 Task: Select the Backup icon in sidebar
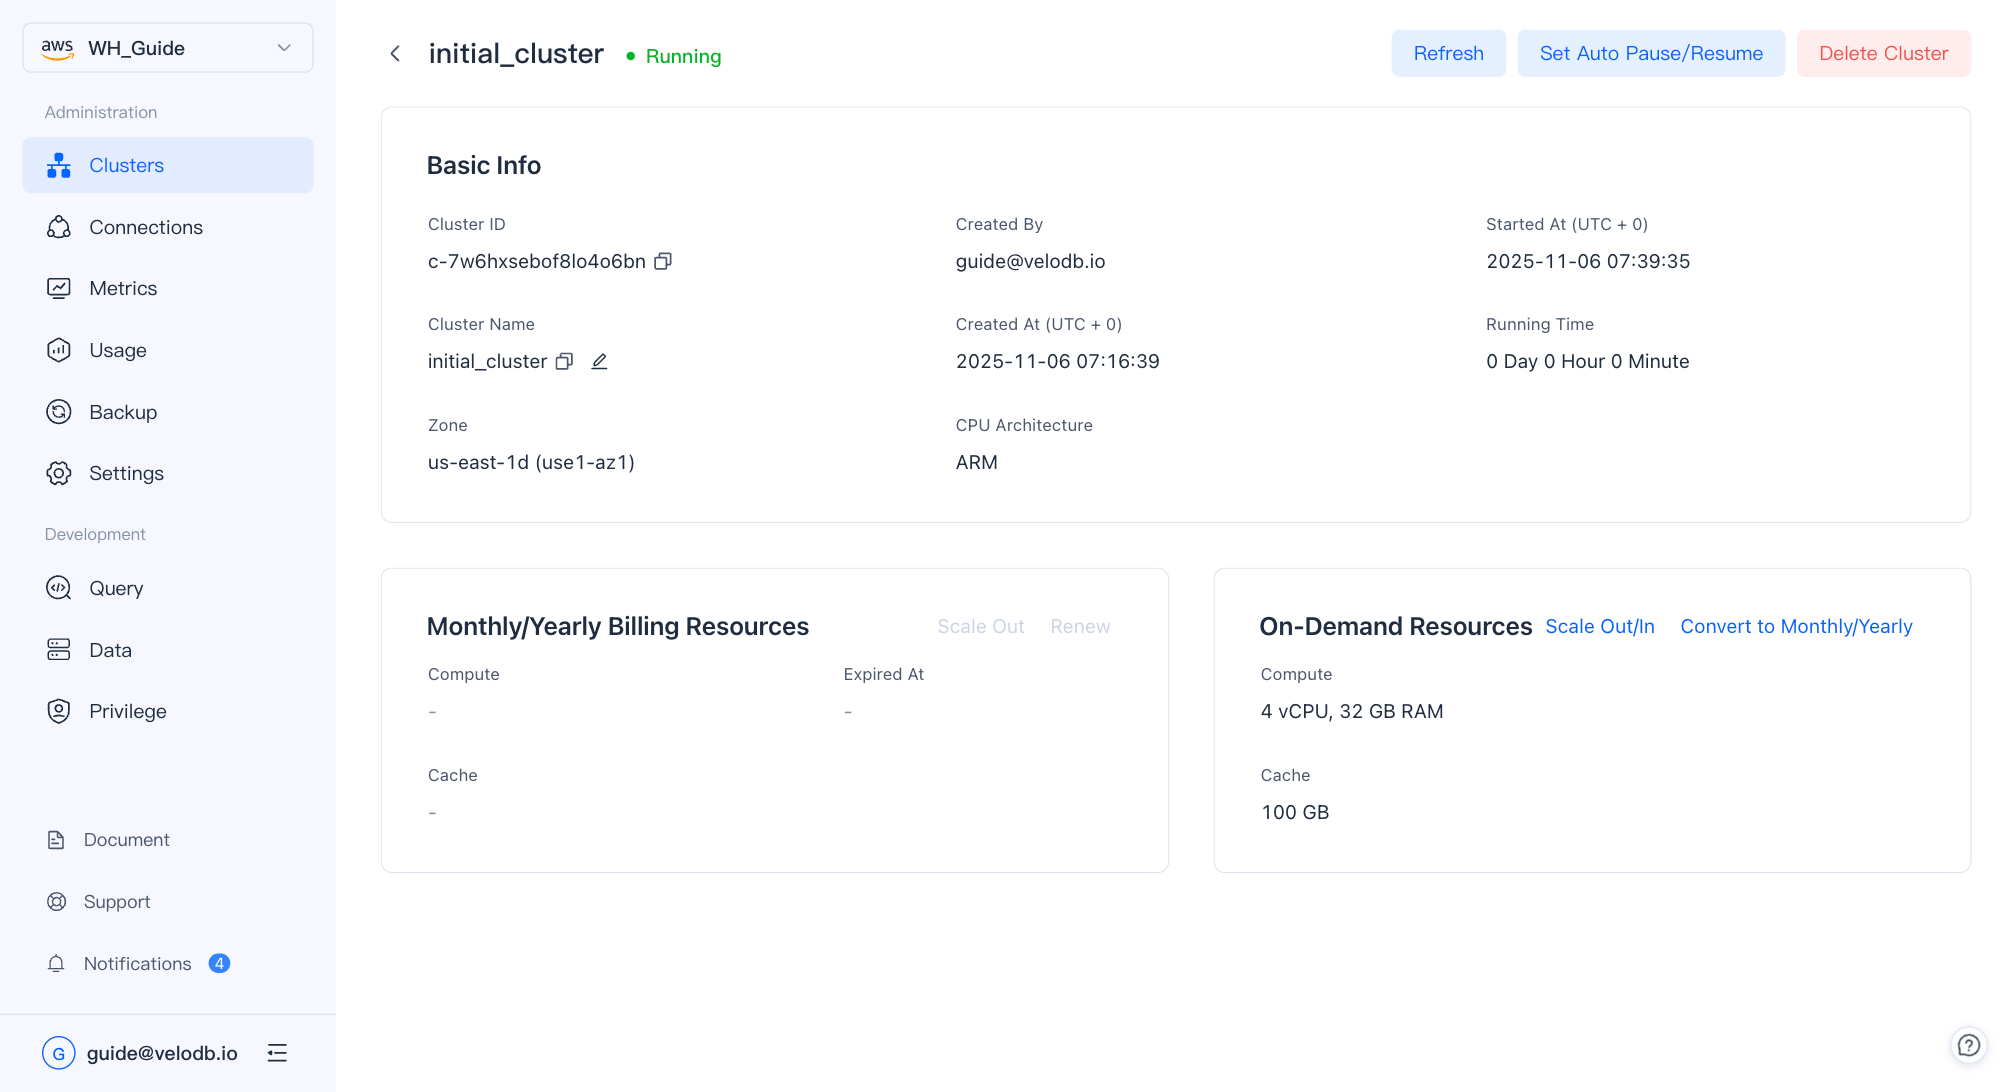coord(59,411)
